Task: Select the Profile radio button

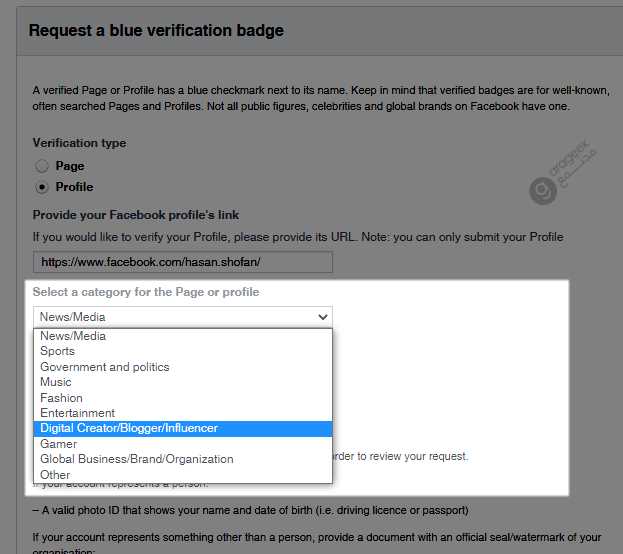Action: point(42,187)
